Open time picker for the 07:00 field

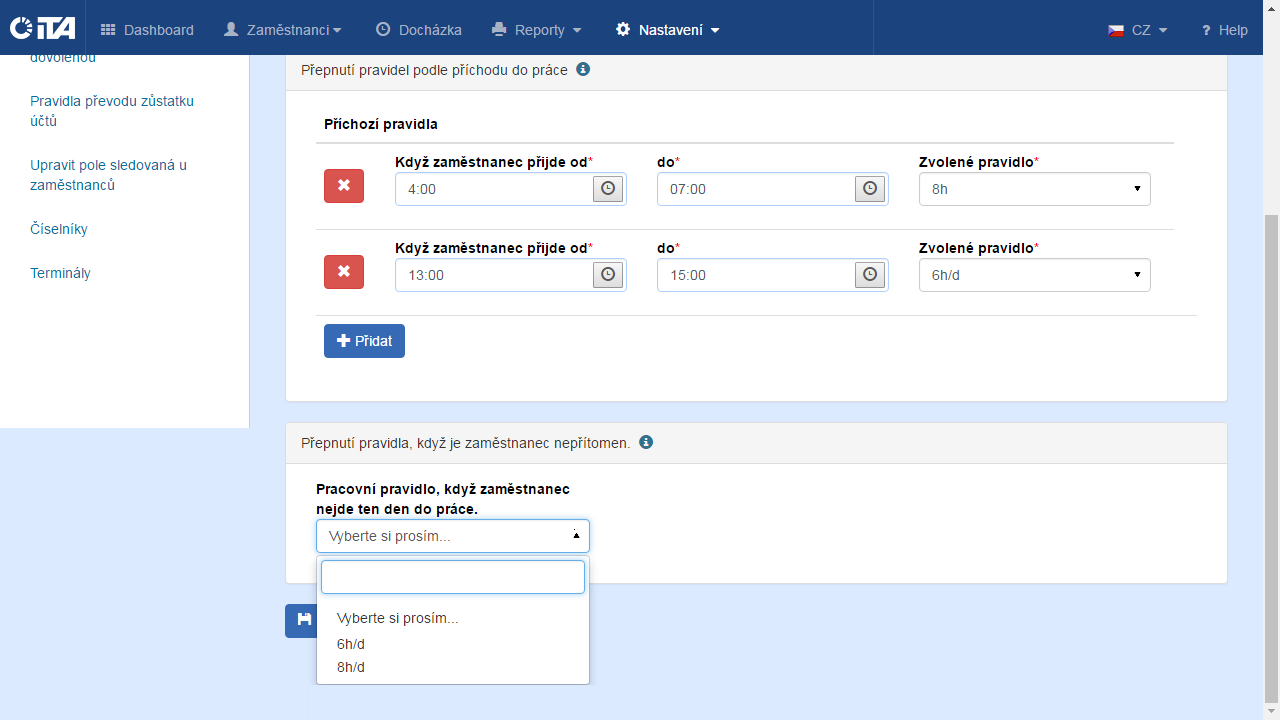[x=870, y=189]
